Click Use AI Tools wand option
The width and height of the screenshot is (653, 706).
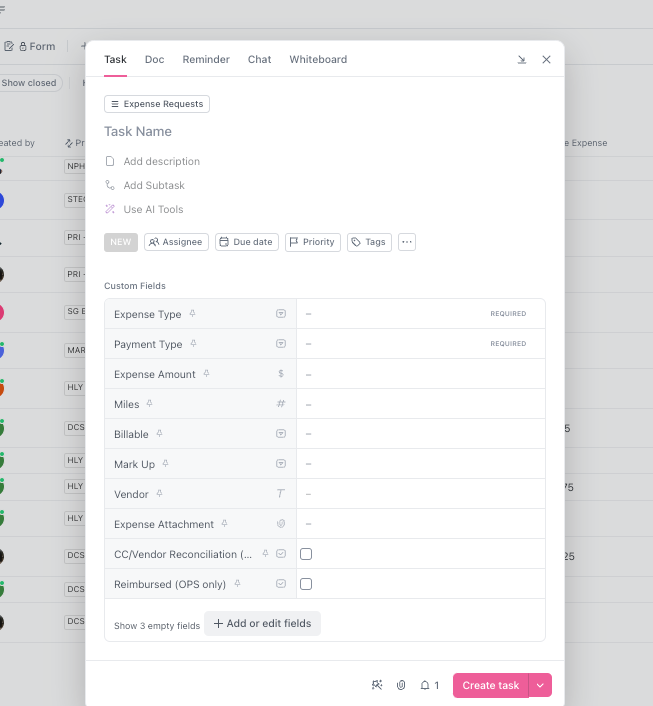point(152,209)
